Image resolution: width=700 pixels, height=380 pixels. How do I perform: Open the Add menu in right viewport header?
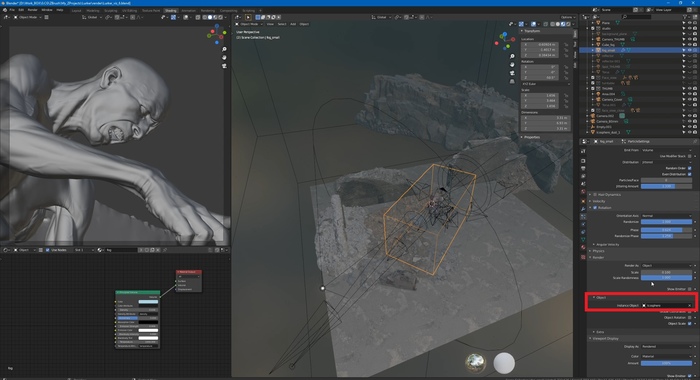pos(293,24)
